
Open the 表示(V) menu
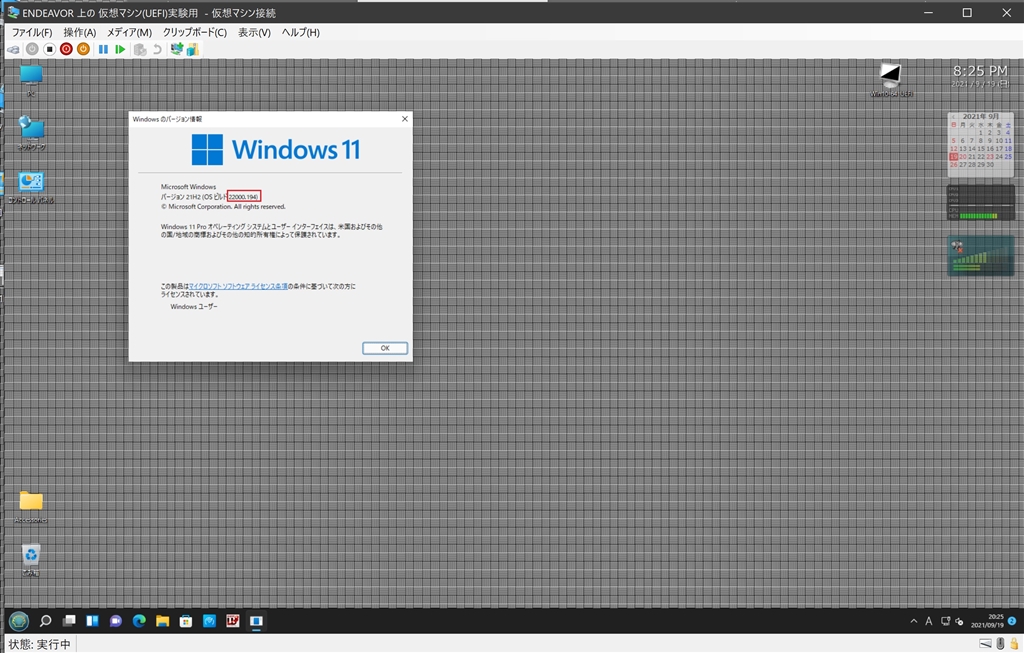pos(254,32)
